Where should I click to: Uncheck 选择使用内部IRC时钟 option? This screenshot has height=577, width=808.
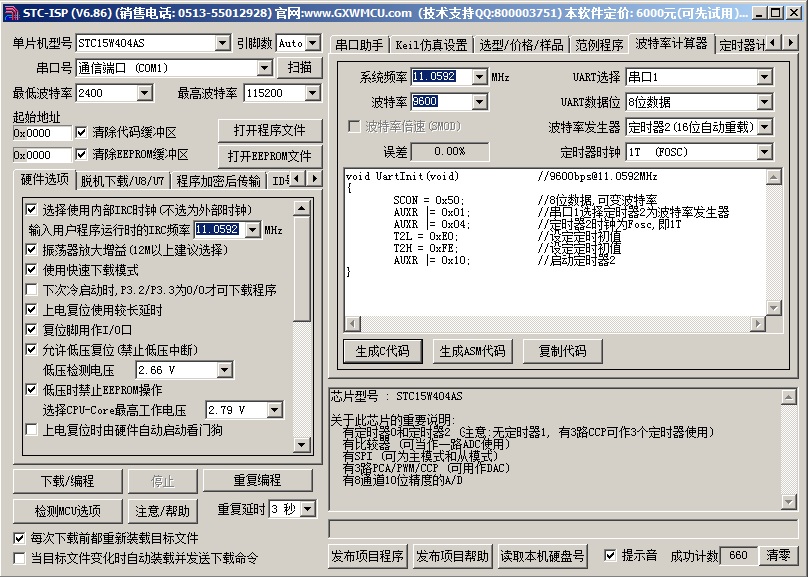(x=31, y=209)
